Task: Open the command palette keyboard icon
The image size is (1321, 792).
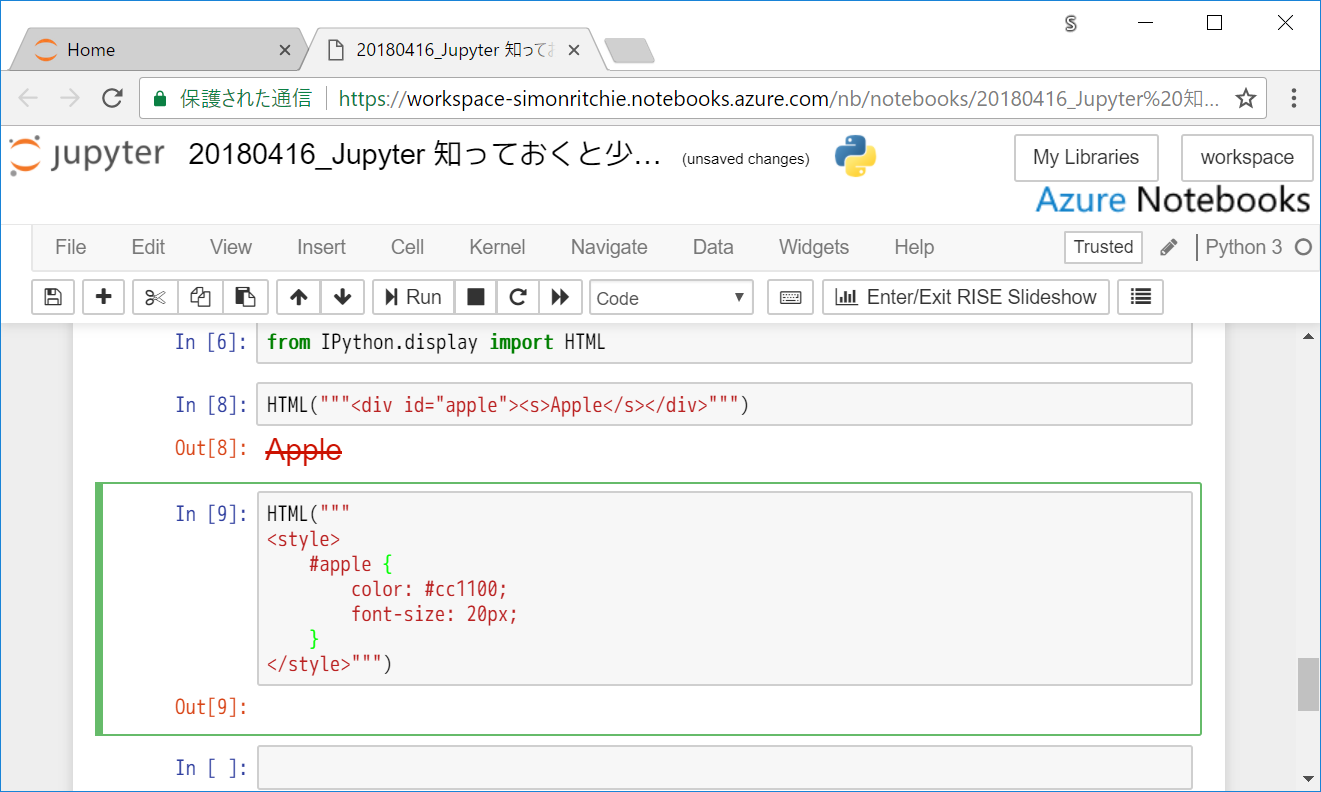Action: point(790,296)
